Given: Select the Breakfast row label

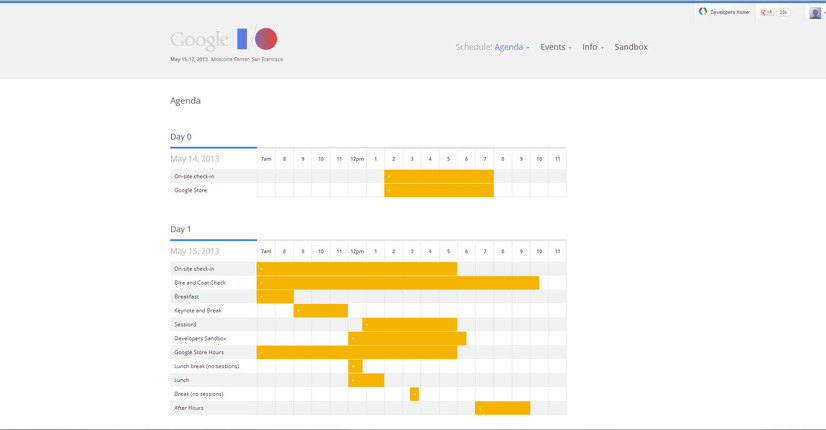Looking at the screenshot, I should point(186,297).
